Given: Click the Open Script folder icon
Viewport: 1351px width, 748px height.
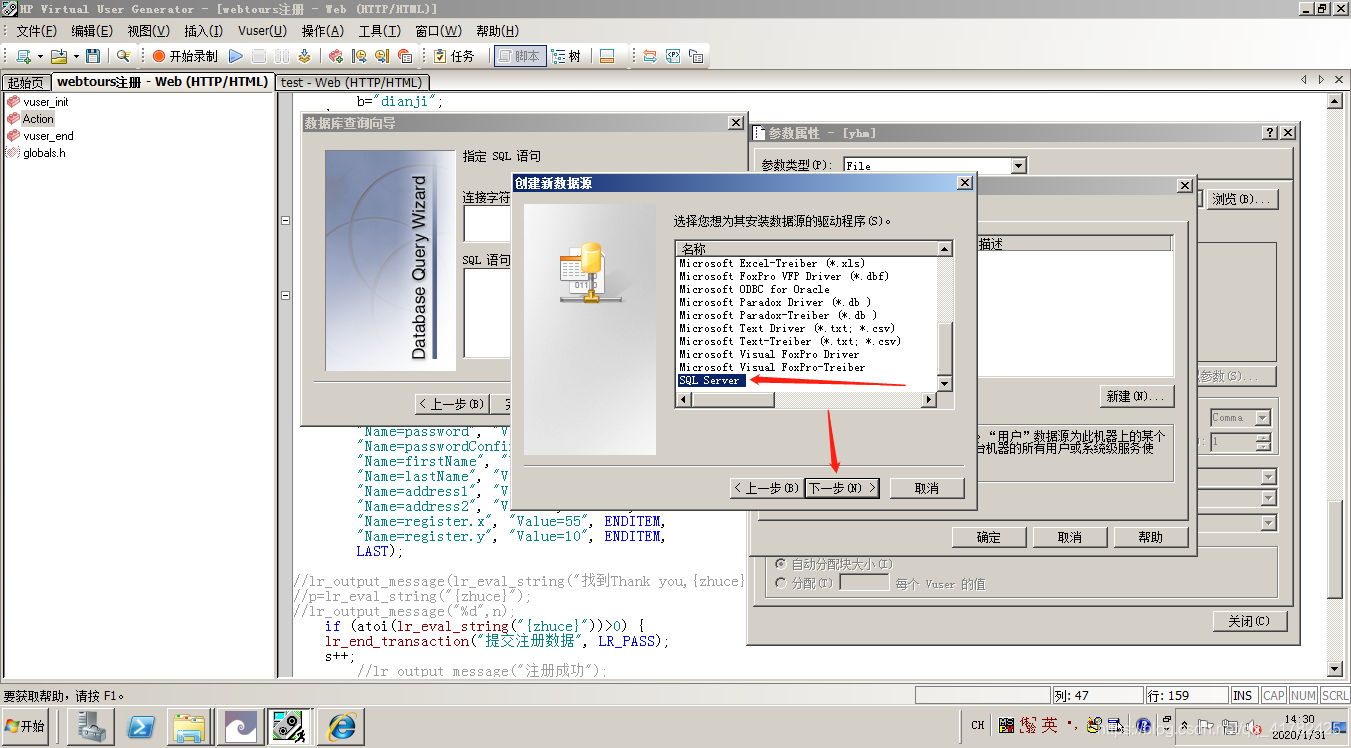Looking at the screenshot, I should click(59, 56).
